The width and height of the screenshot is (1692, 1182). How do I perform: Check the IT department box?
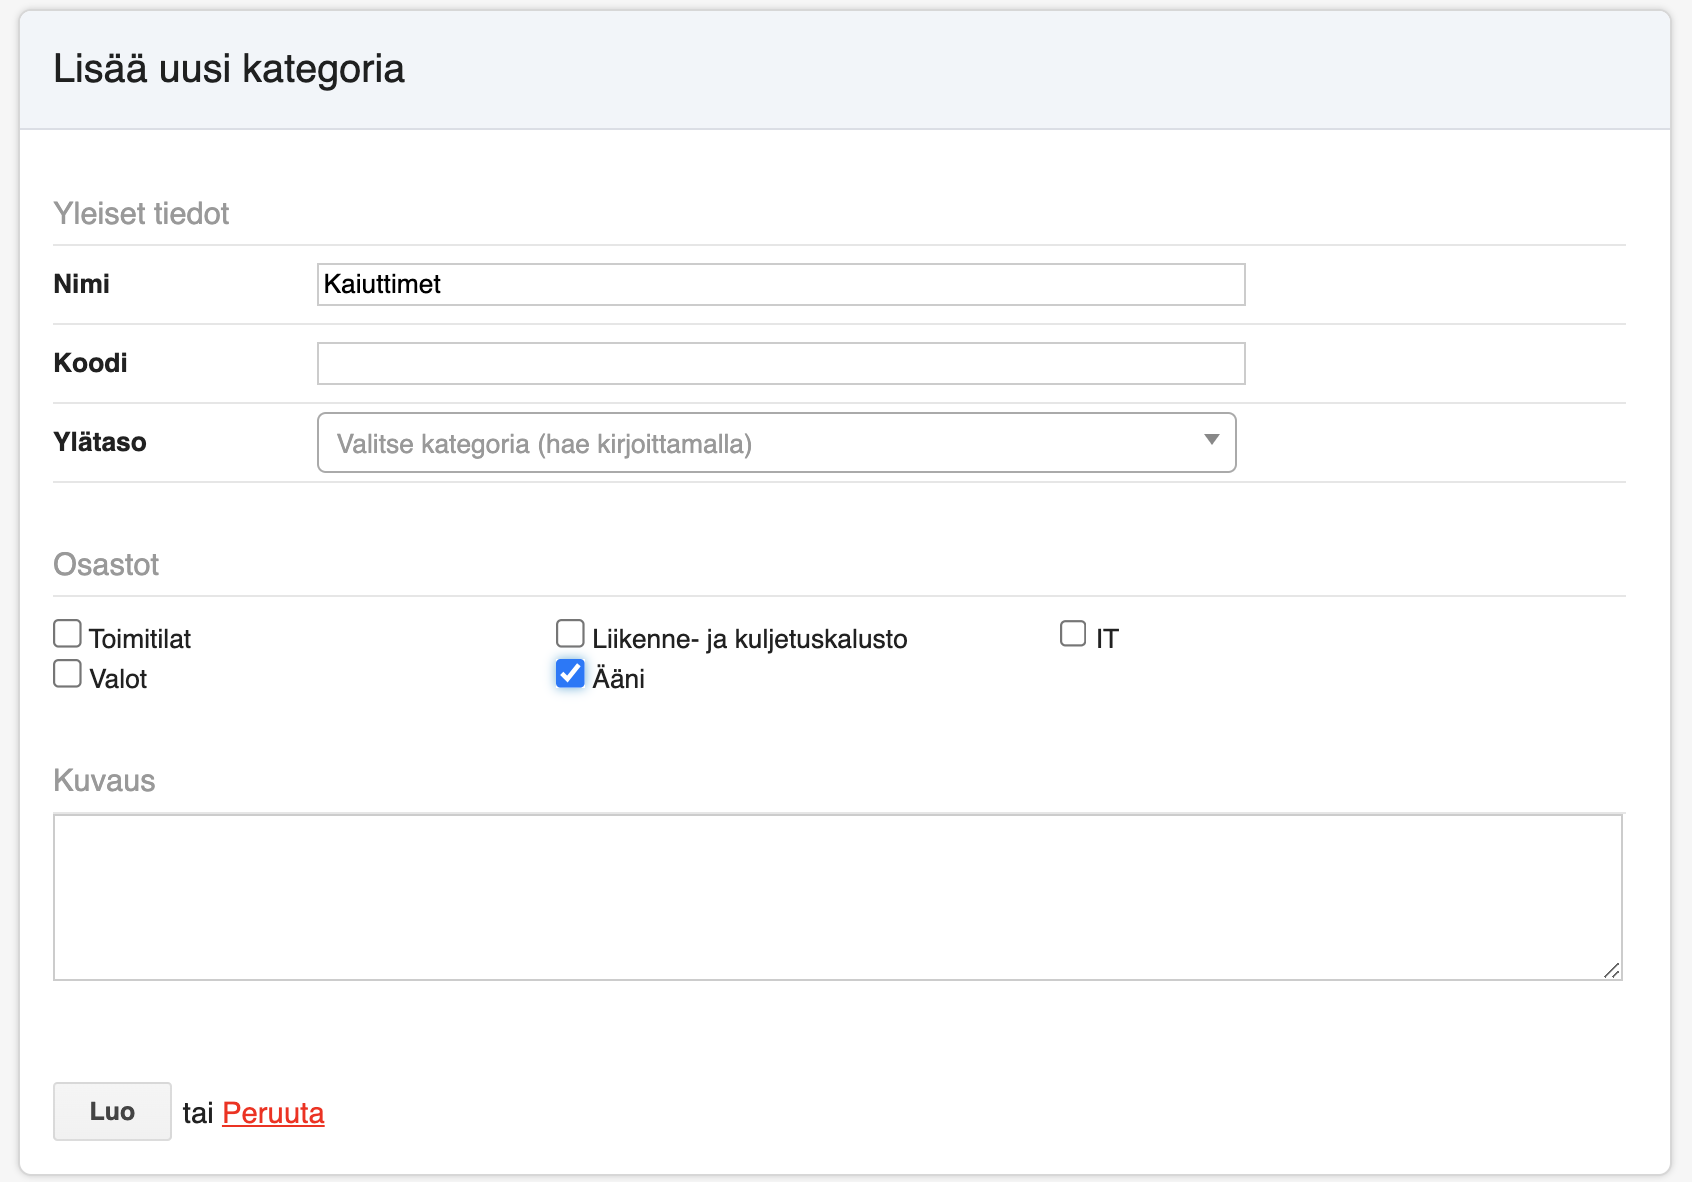tap(1073, 634)
